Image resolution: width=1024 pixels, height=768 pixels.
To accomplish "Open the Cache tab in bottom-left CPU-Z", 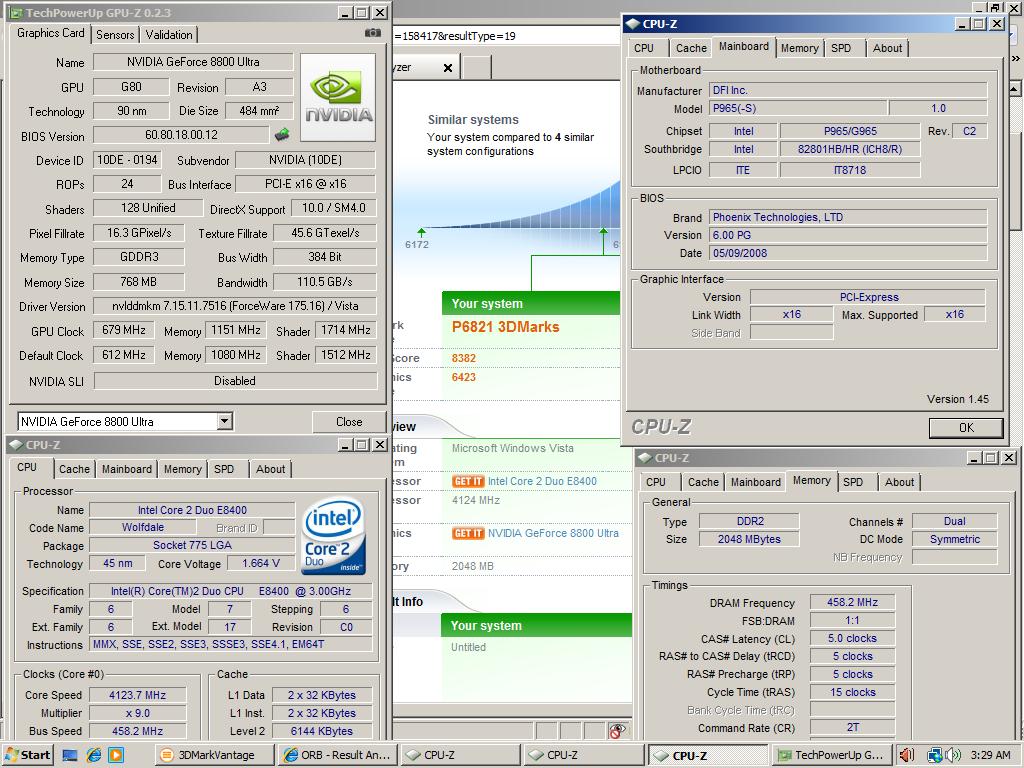I will [74, 469].
